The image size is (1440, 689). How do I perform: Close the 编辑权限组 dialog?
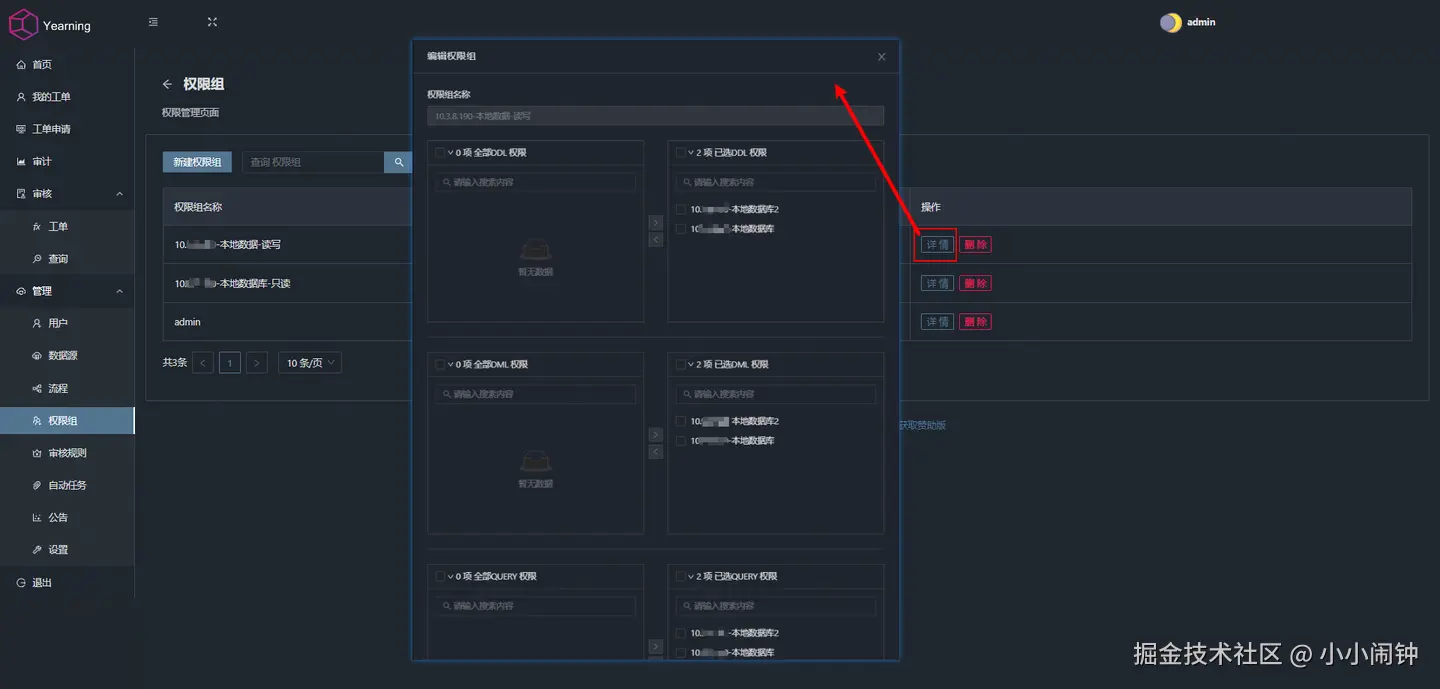coord(881,57)
